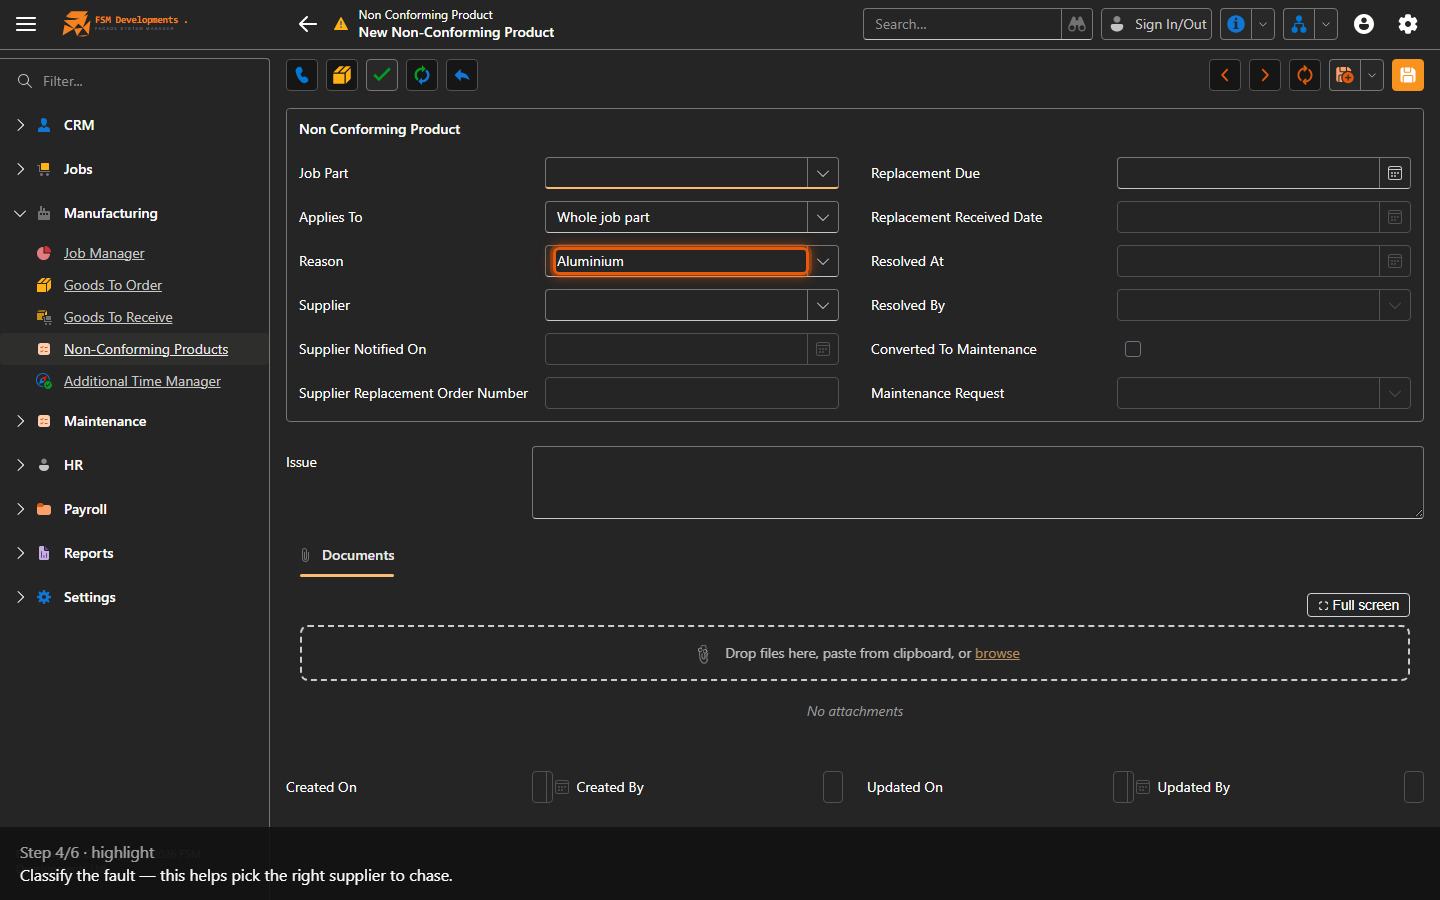Expand the CRM menu section

21,125
